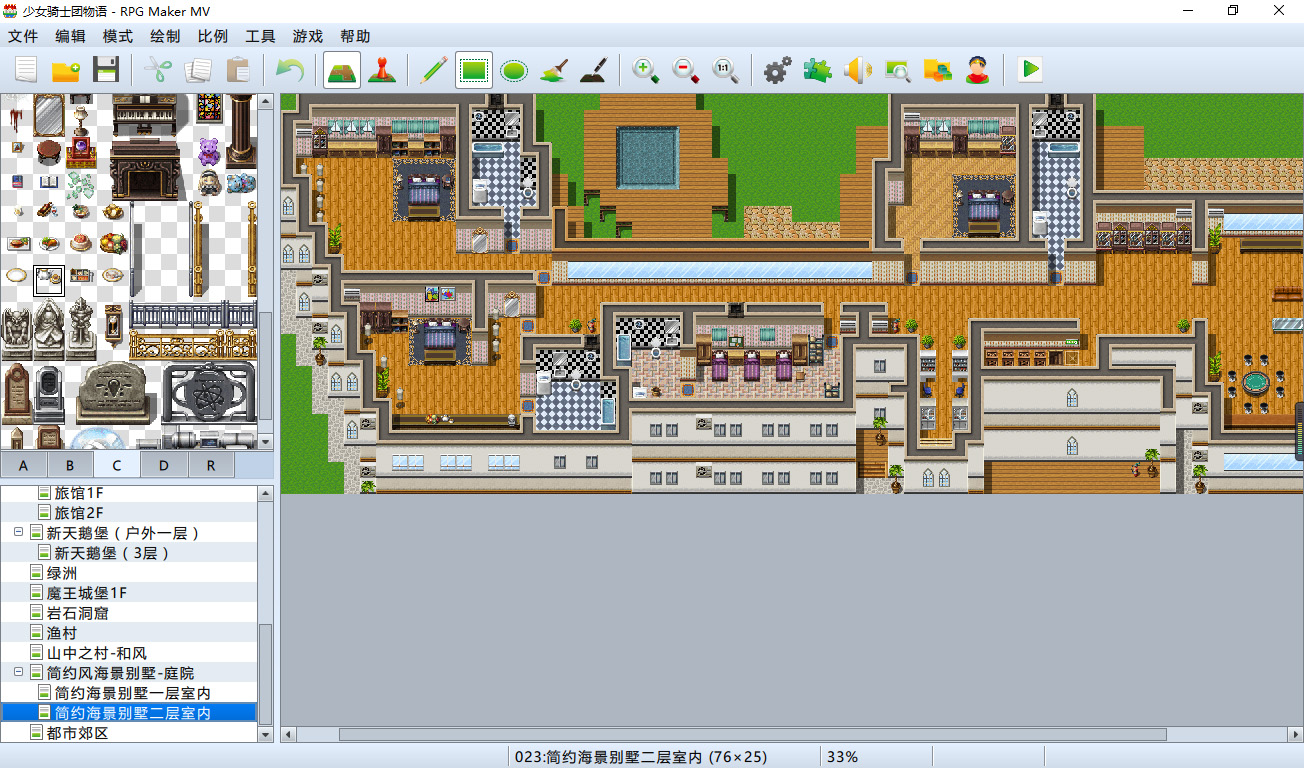
Task: Switch to Event editing mode
Action: [x=382, y=70]
